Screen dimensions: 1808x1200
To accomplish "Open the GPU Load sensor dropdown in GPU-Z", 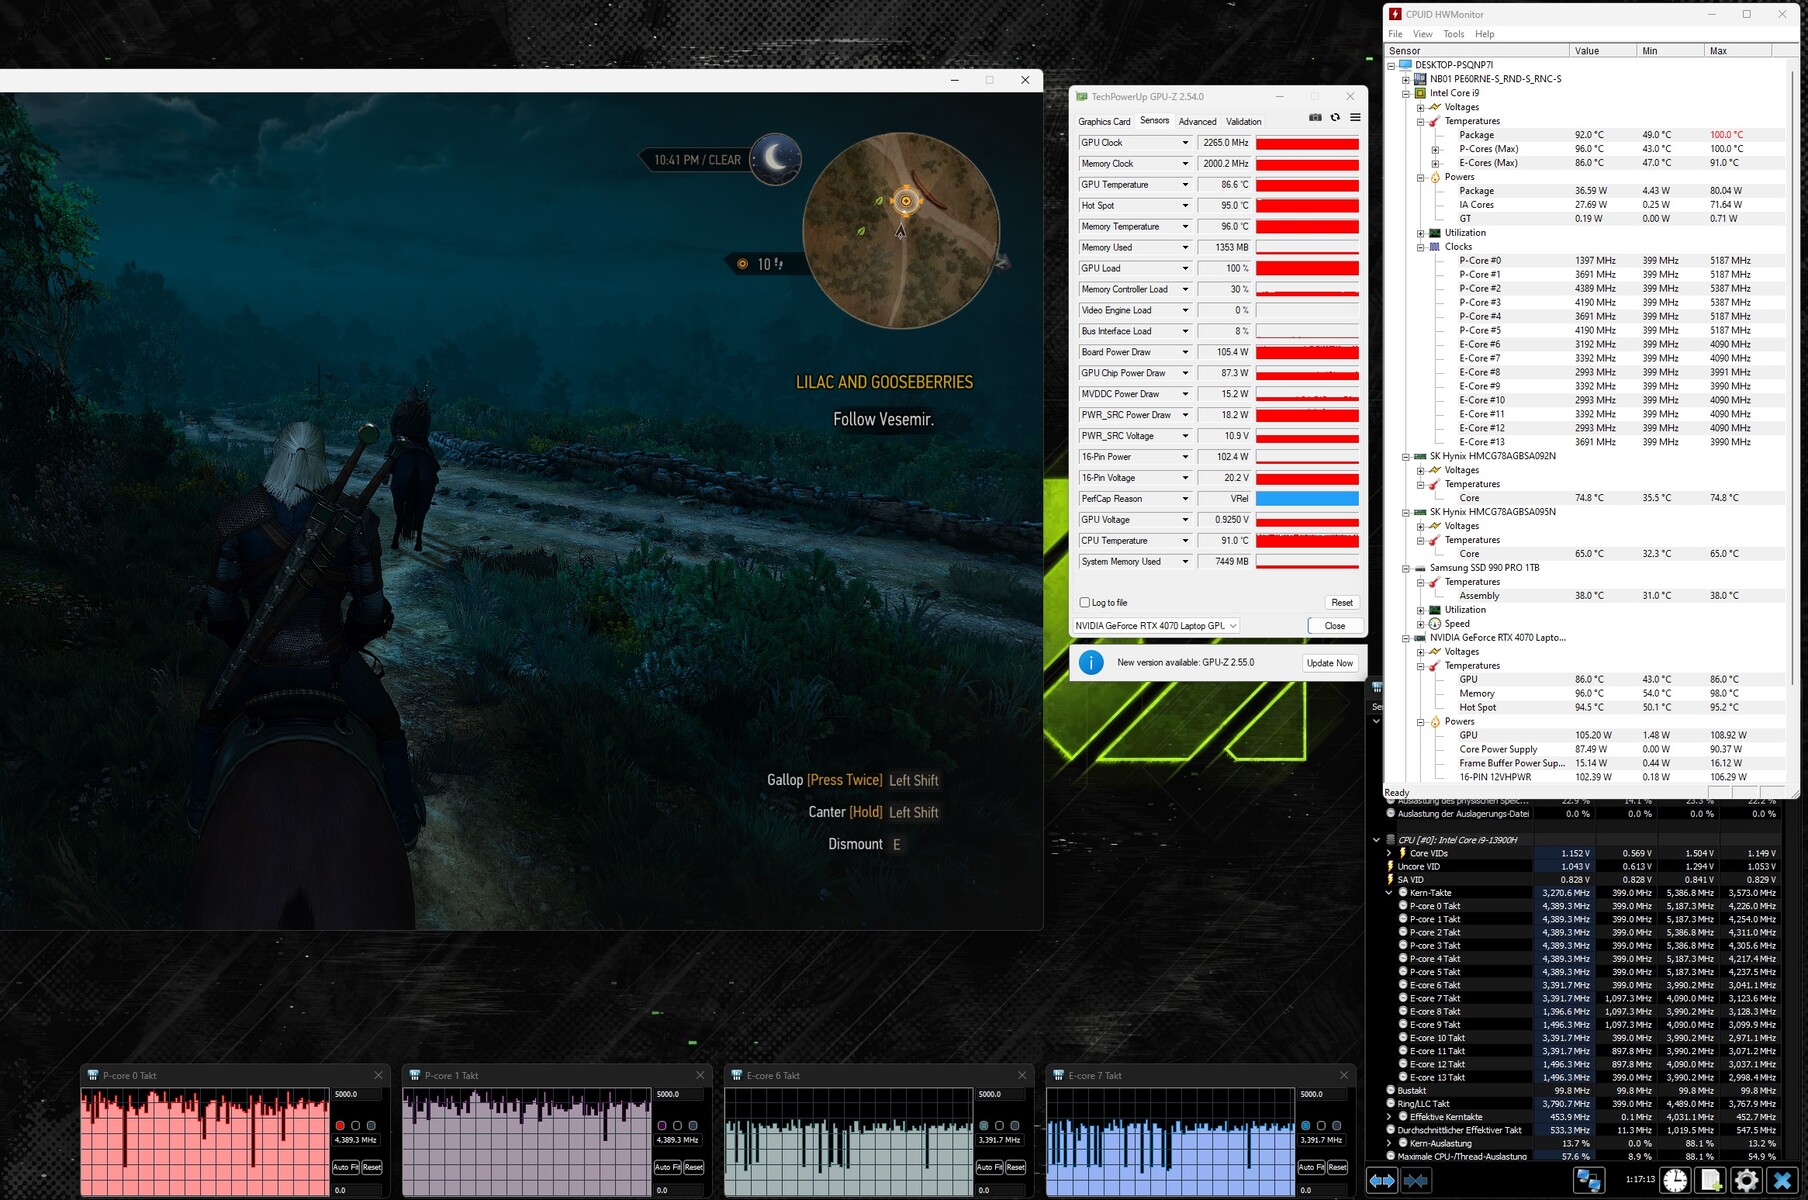I will coord(1185,269).
